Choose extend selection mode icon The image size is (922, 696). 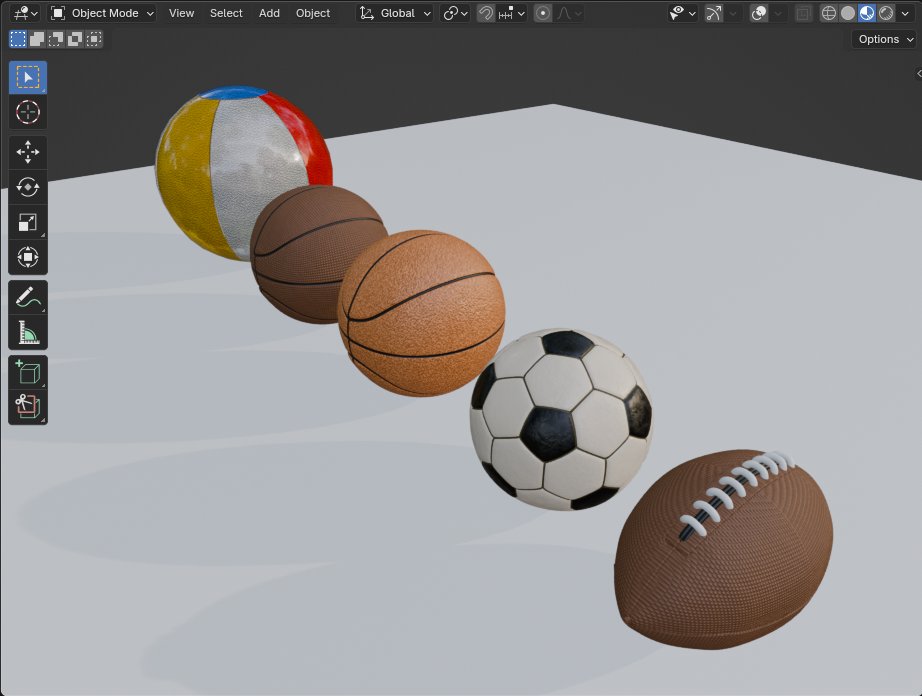(x=37, y=39)
